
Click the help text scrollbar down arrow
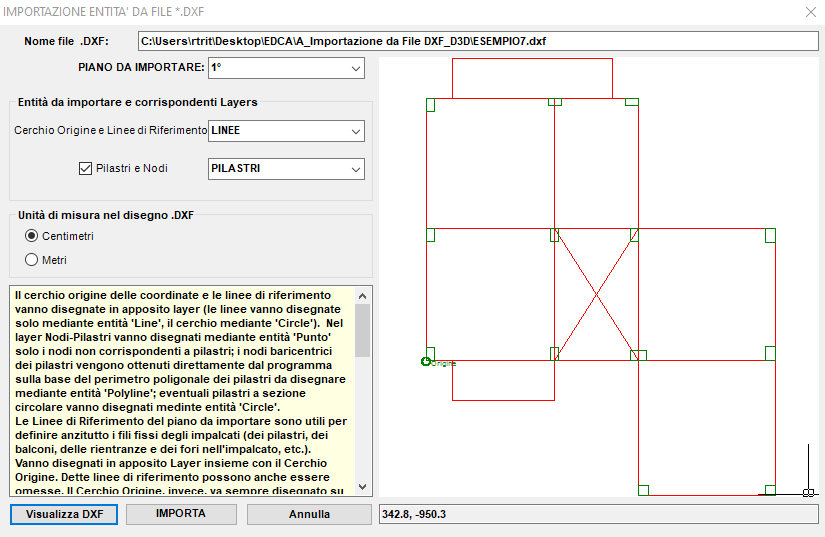363,487
